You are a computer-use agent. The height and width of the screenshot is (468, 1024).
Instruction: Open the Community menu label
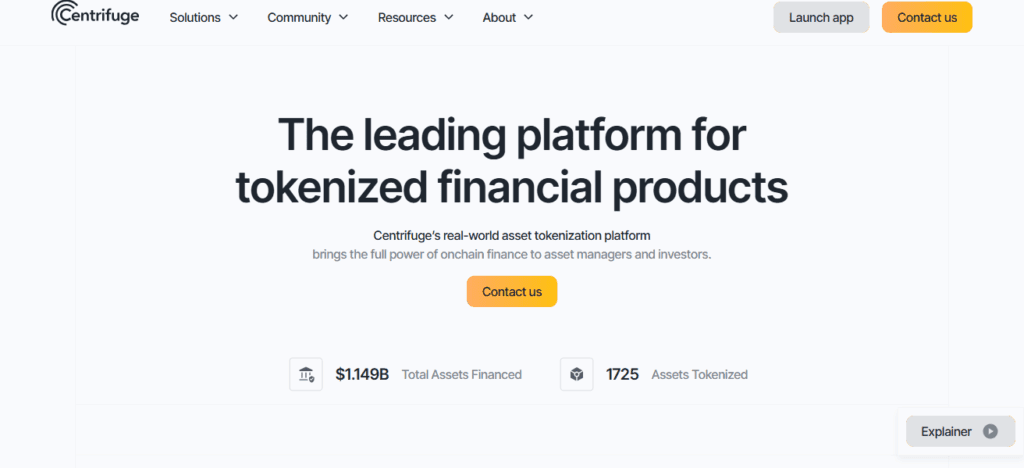(299, 17)
